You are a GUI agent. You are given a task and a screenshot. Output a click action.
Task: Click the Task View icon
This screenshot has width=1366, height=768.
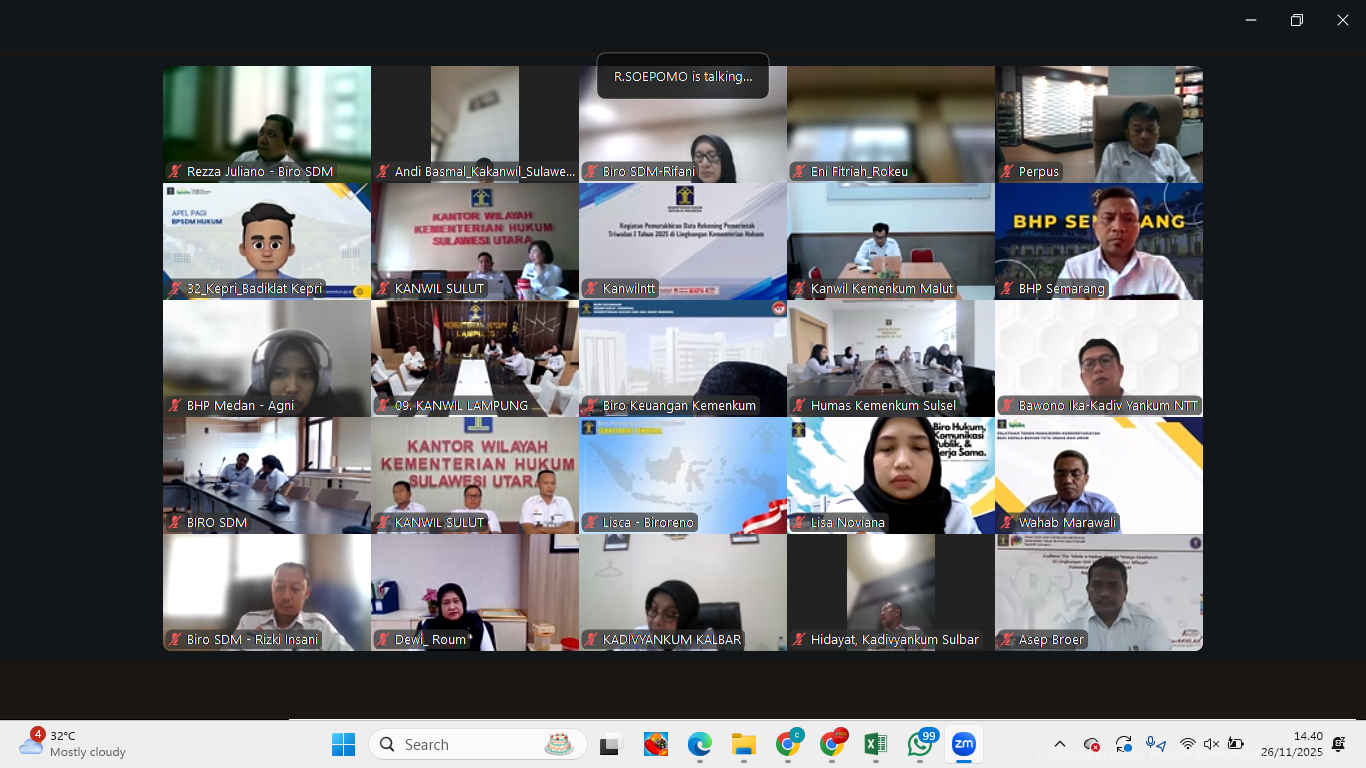(609, 745)
